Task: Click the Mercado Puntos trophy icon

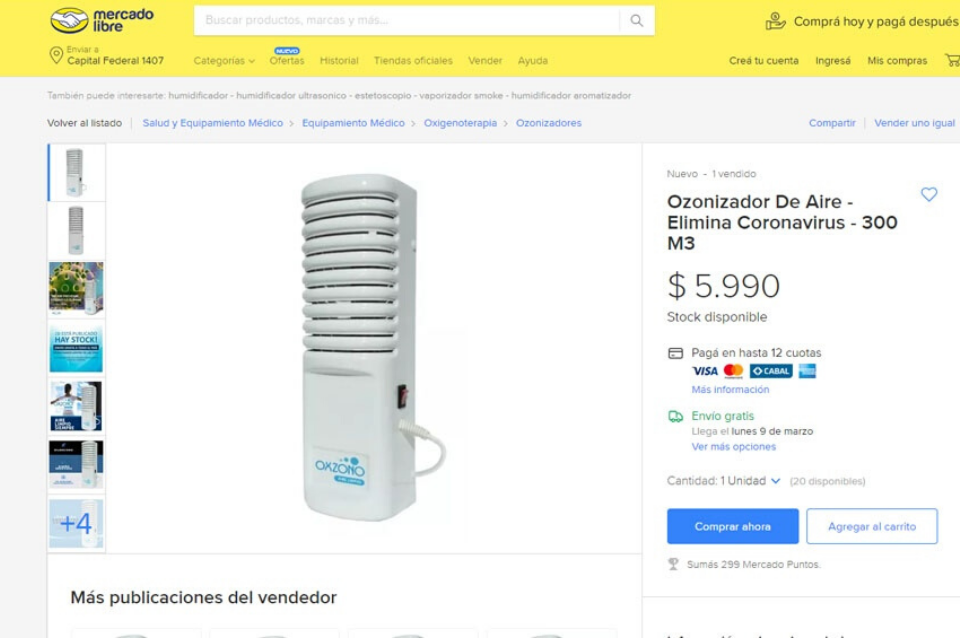Action: point(673,564)
